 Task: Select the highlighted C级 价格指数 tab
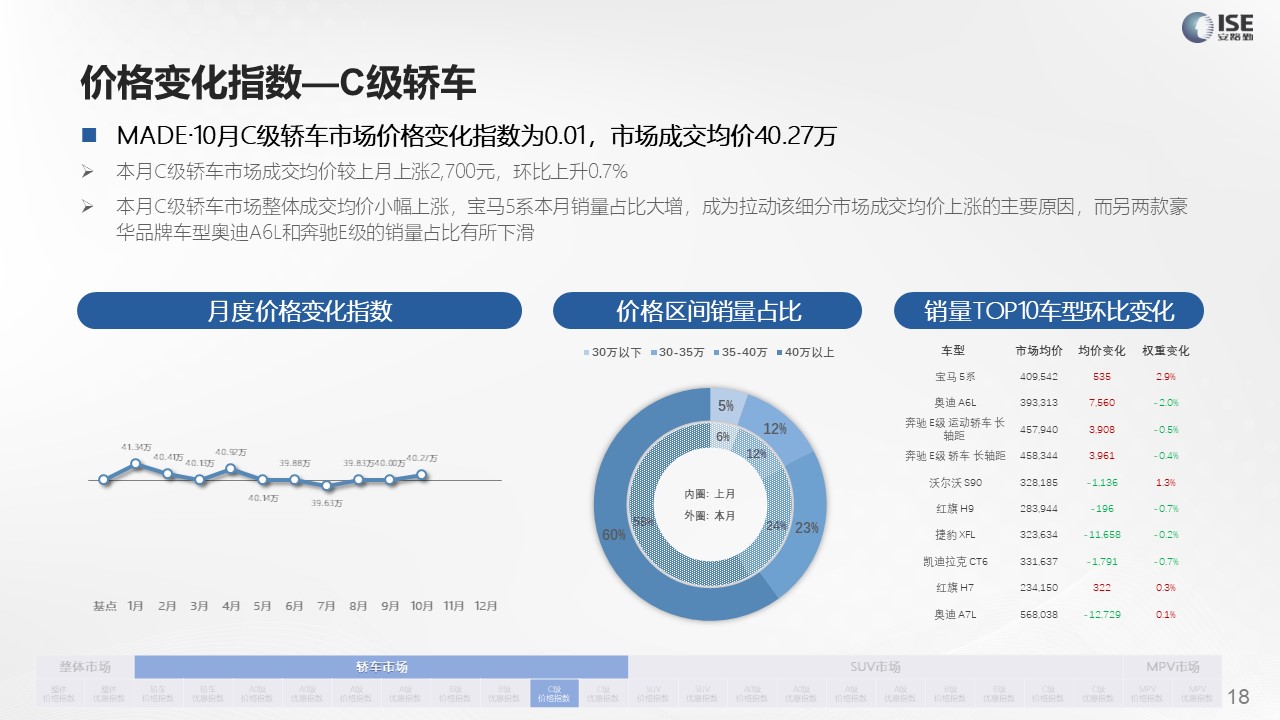[554, 693]
